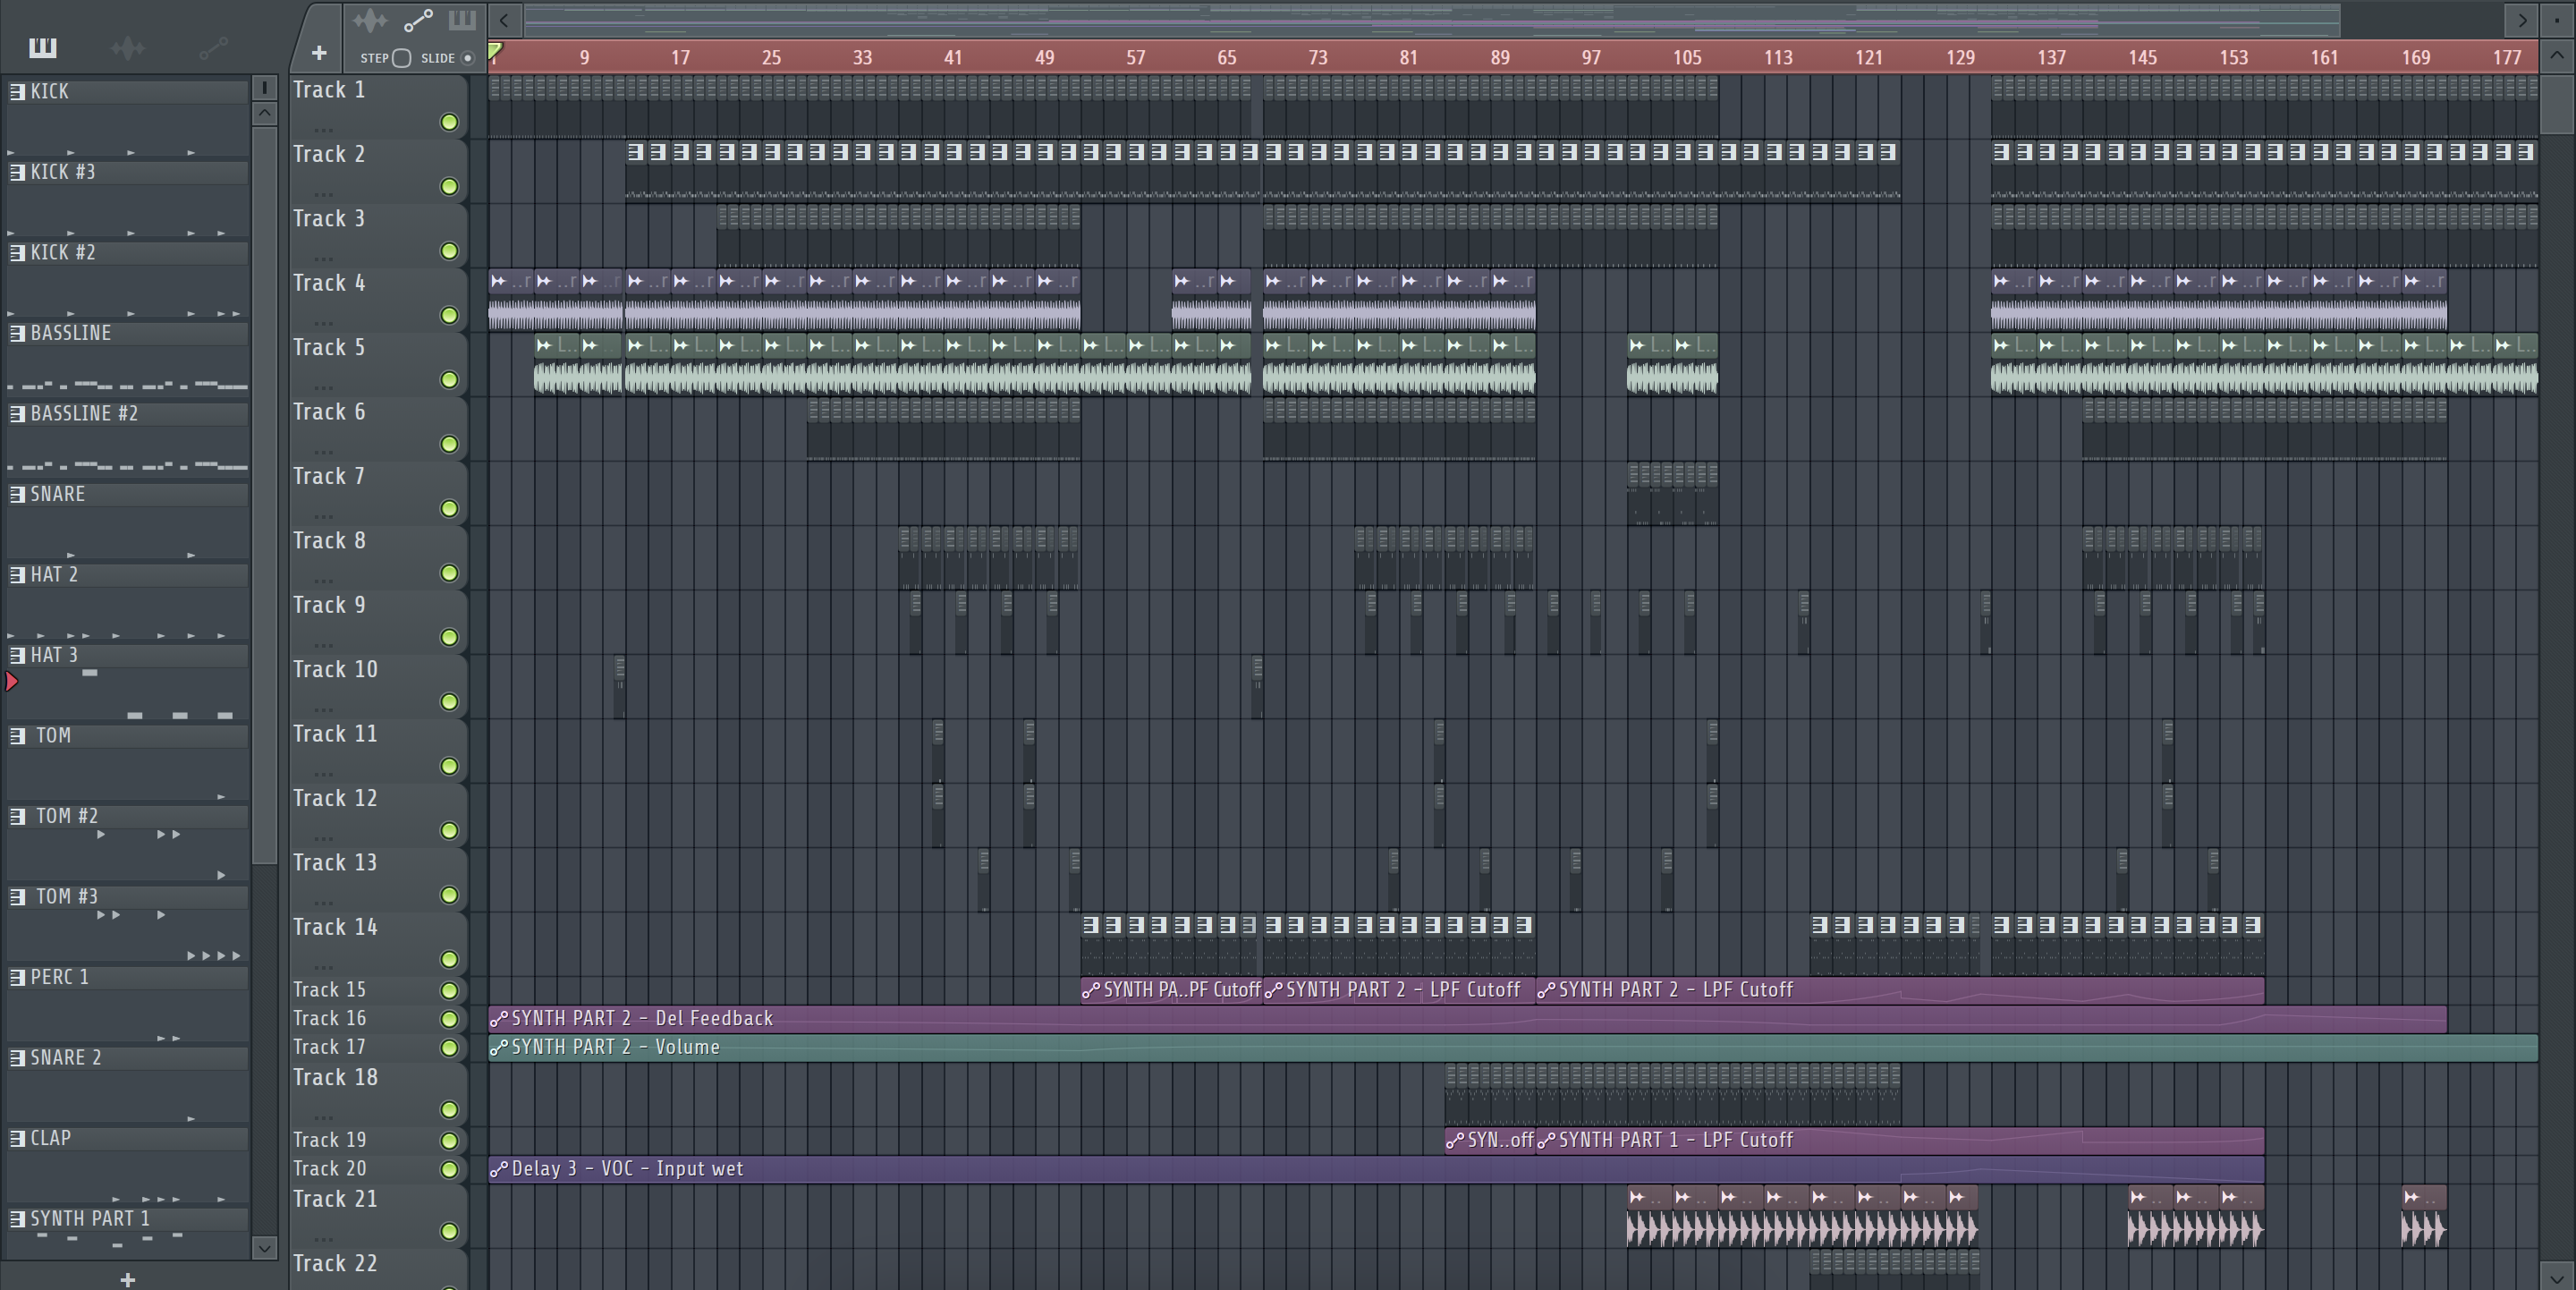The image size is (2576, 1290).
Task: Mute Track 9 with its green LED
Action: click(450, 637)
